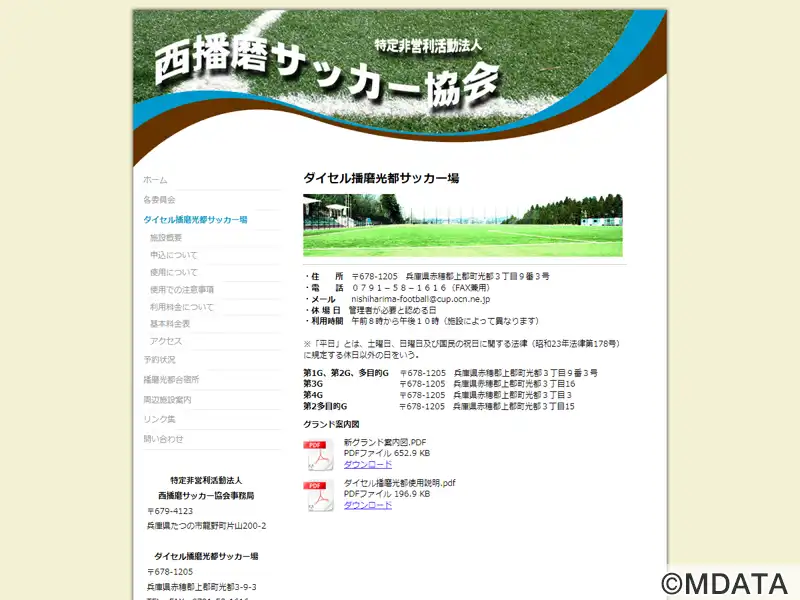The image size is (800, 600).
Task: Click the 西播磨サッカー協会 header banner
Action: coord(400,87)
